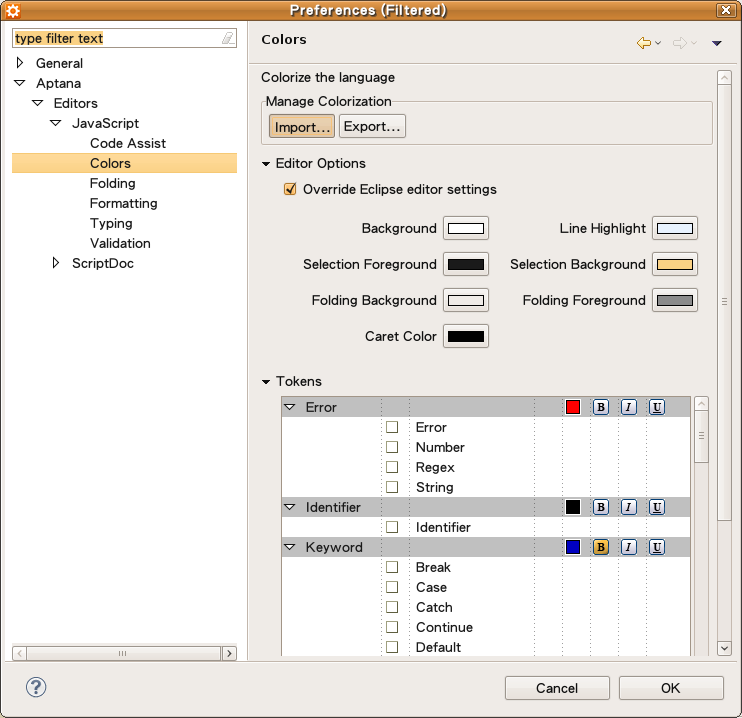Check the Case keyword checkbox
This screenshot has height=718, width=742.
(x=392, y=587)
